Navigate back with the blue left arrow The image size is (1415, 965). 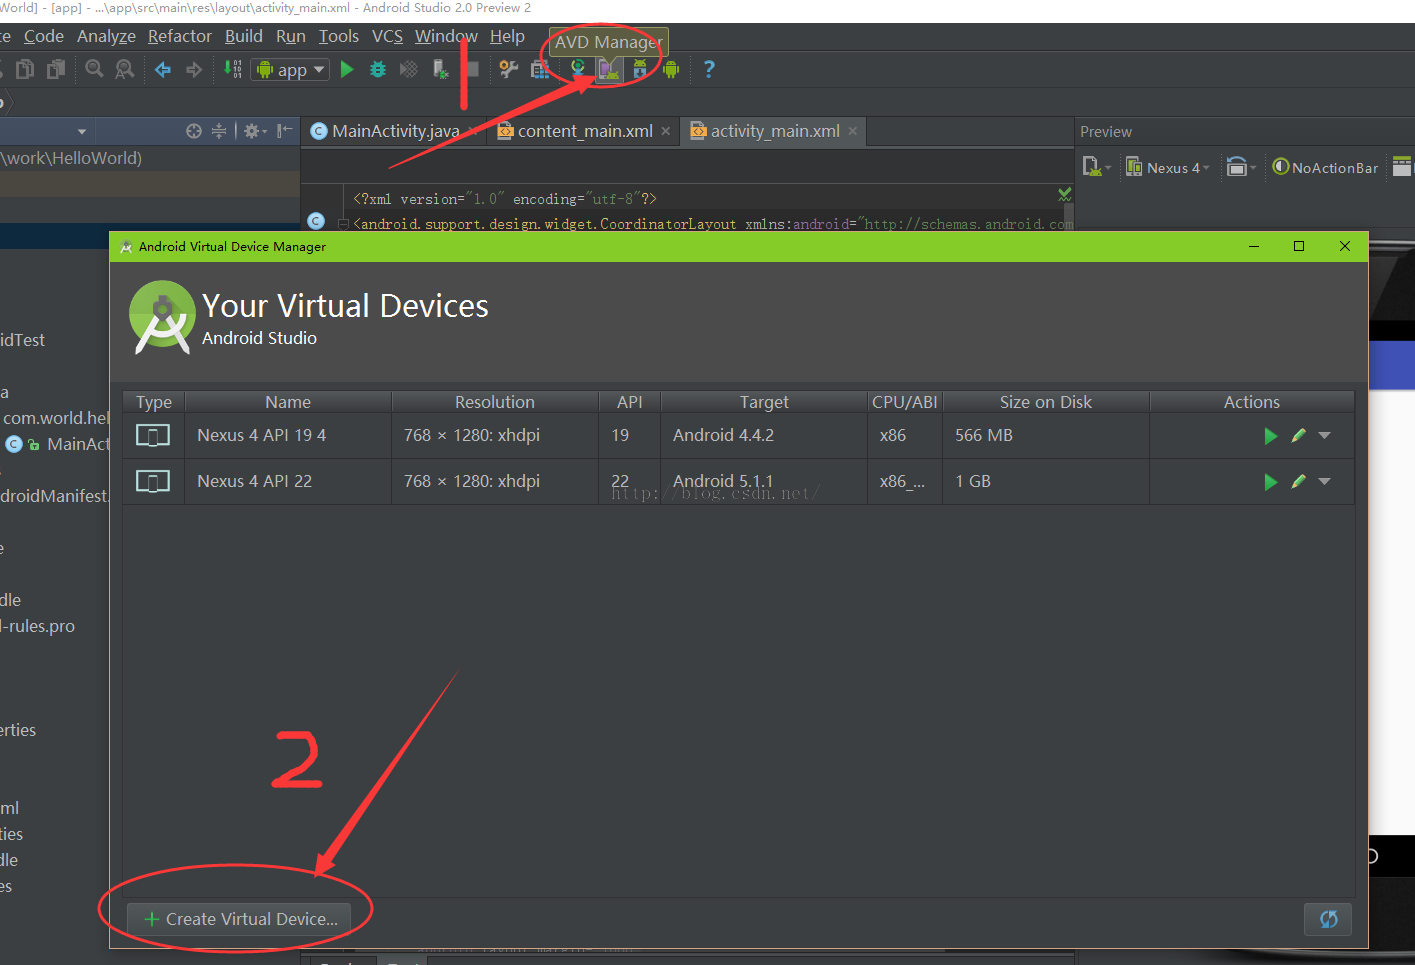click(163, 69)
